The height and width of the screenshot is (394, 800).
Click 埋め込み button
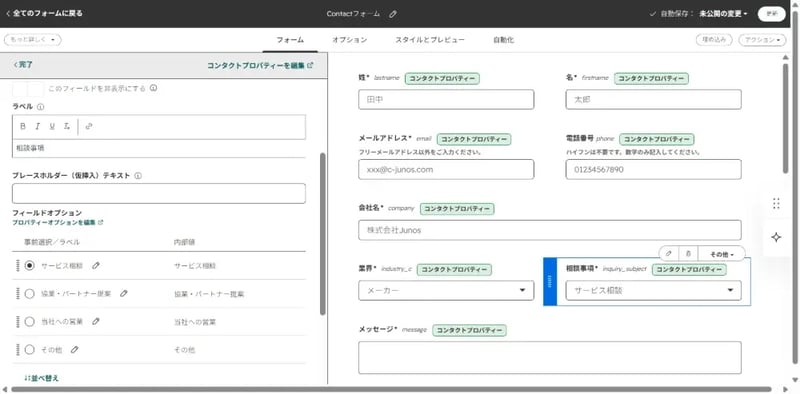(714, 40)
